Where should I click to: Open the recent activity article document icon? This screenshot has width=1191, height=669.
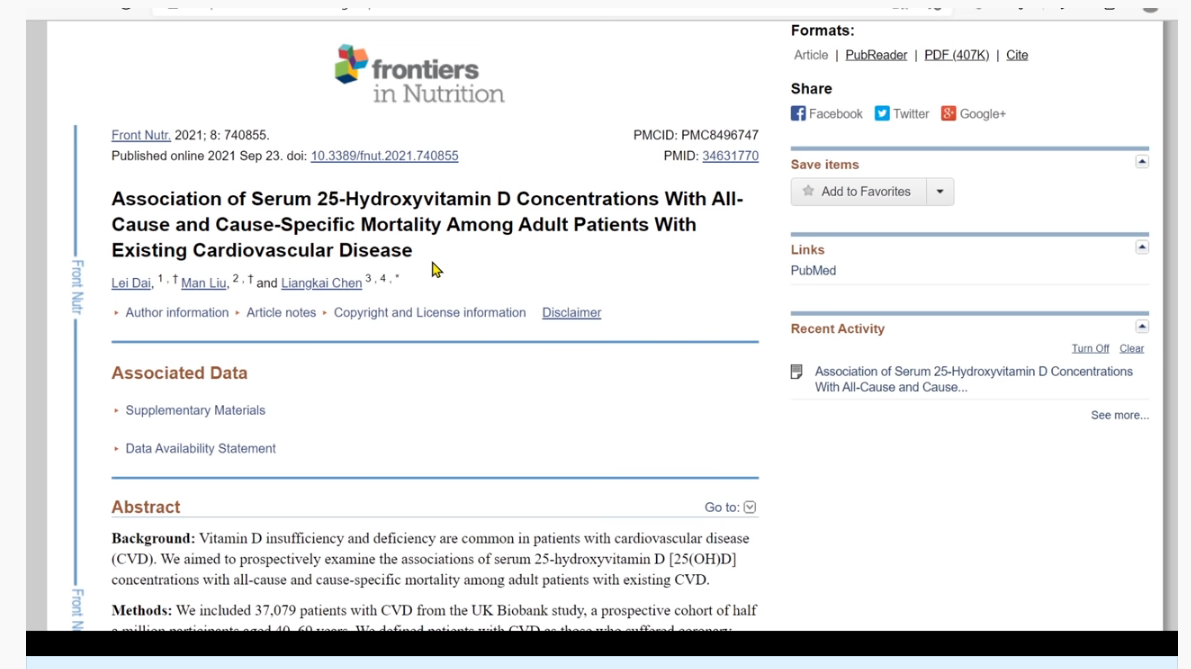(x=797, y=371)
